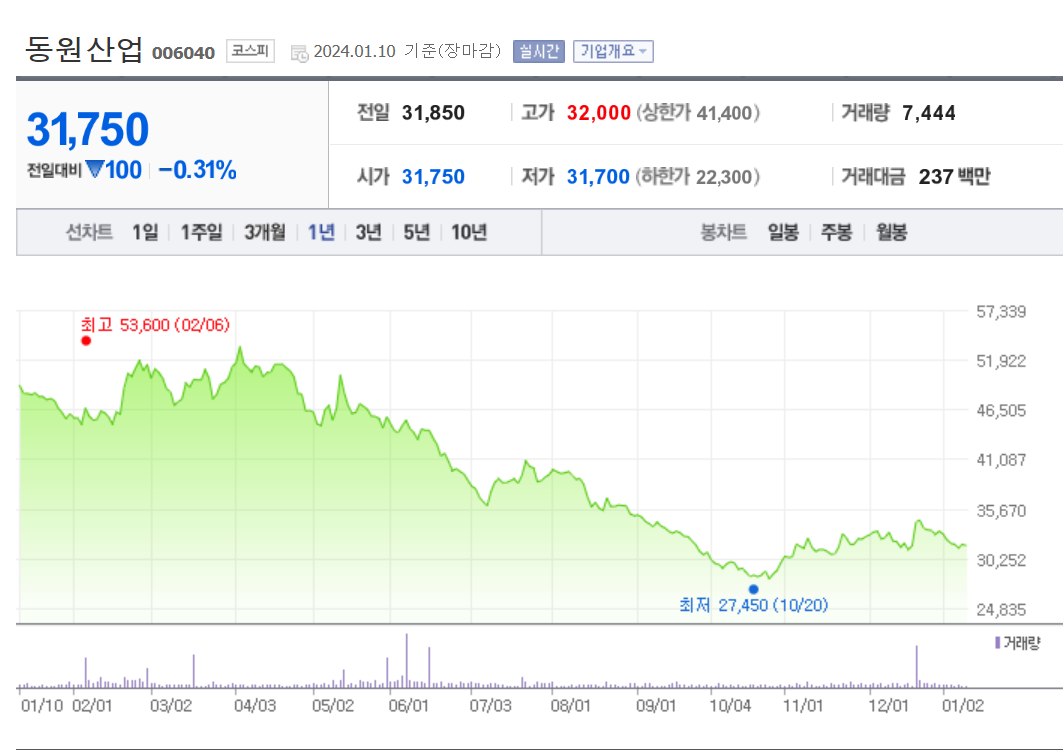Click the -0.31% change rate

(197, 170)
